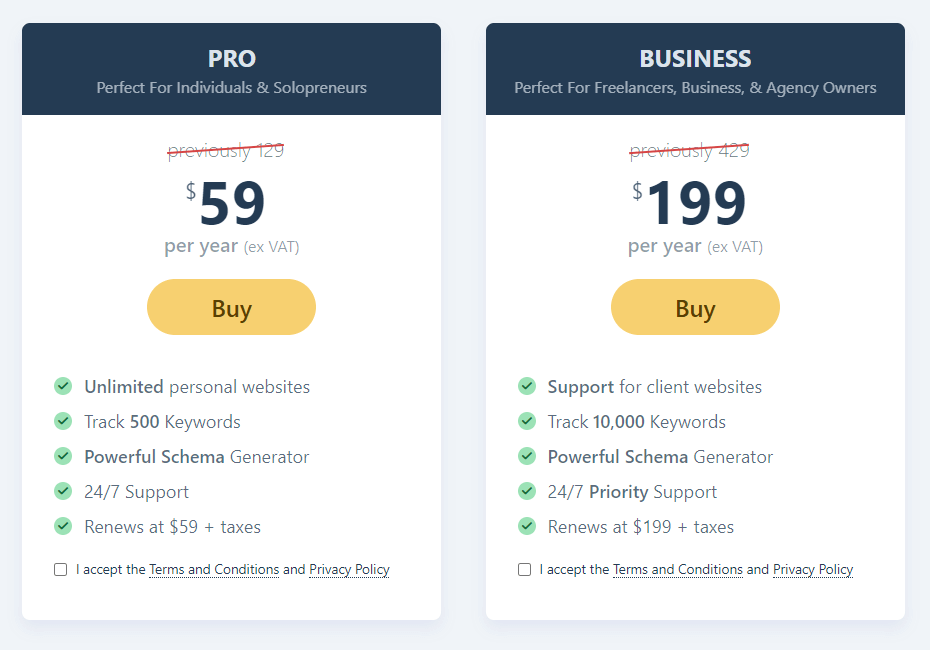Click checkmark icon beside Unlimited personal websites
Viewport: 930px width, 650px height.
coord(63,386)
